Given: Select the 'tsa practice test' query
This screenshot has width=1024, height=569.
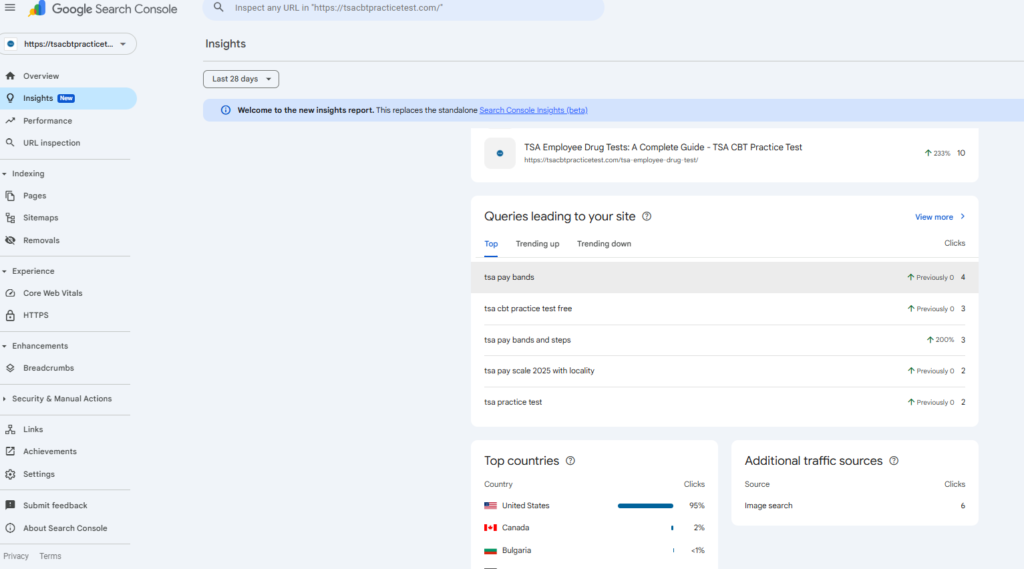Looking at the screenshot, I should coord(724,402).
